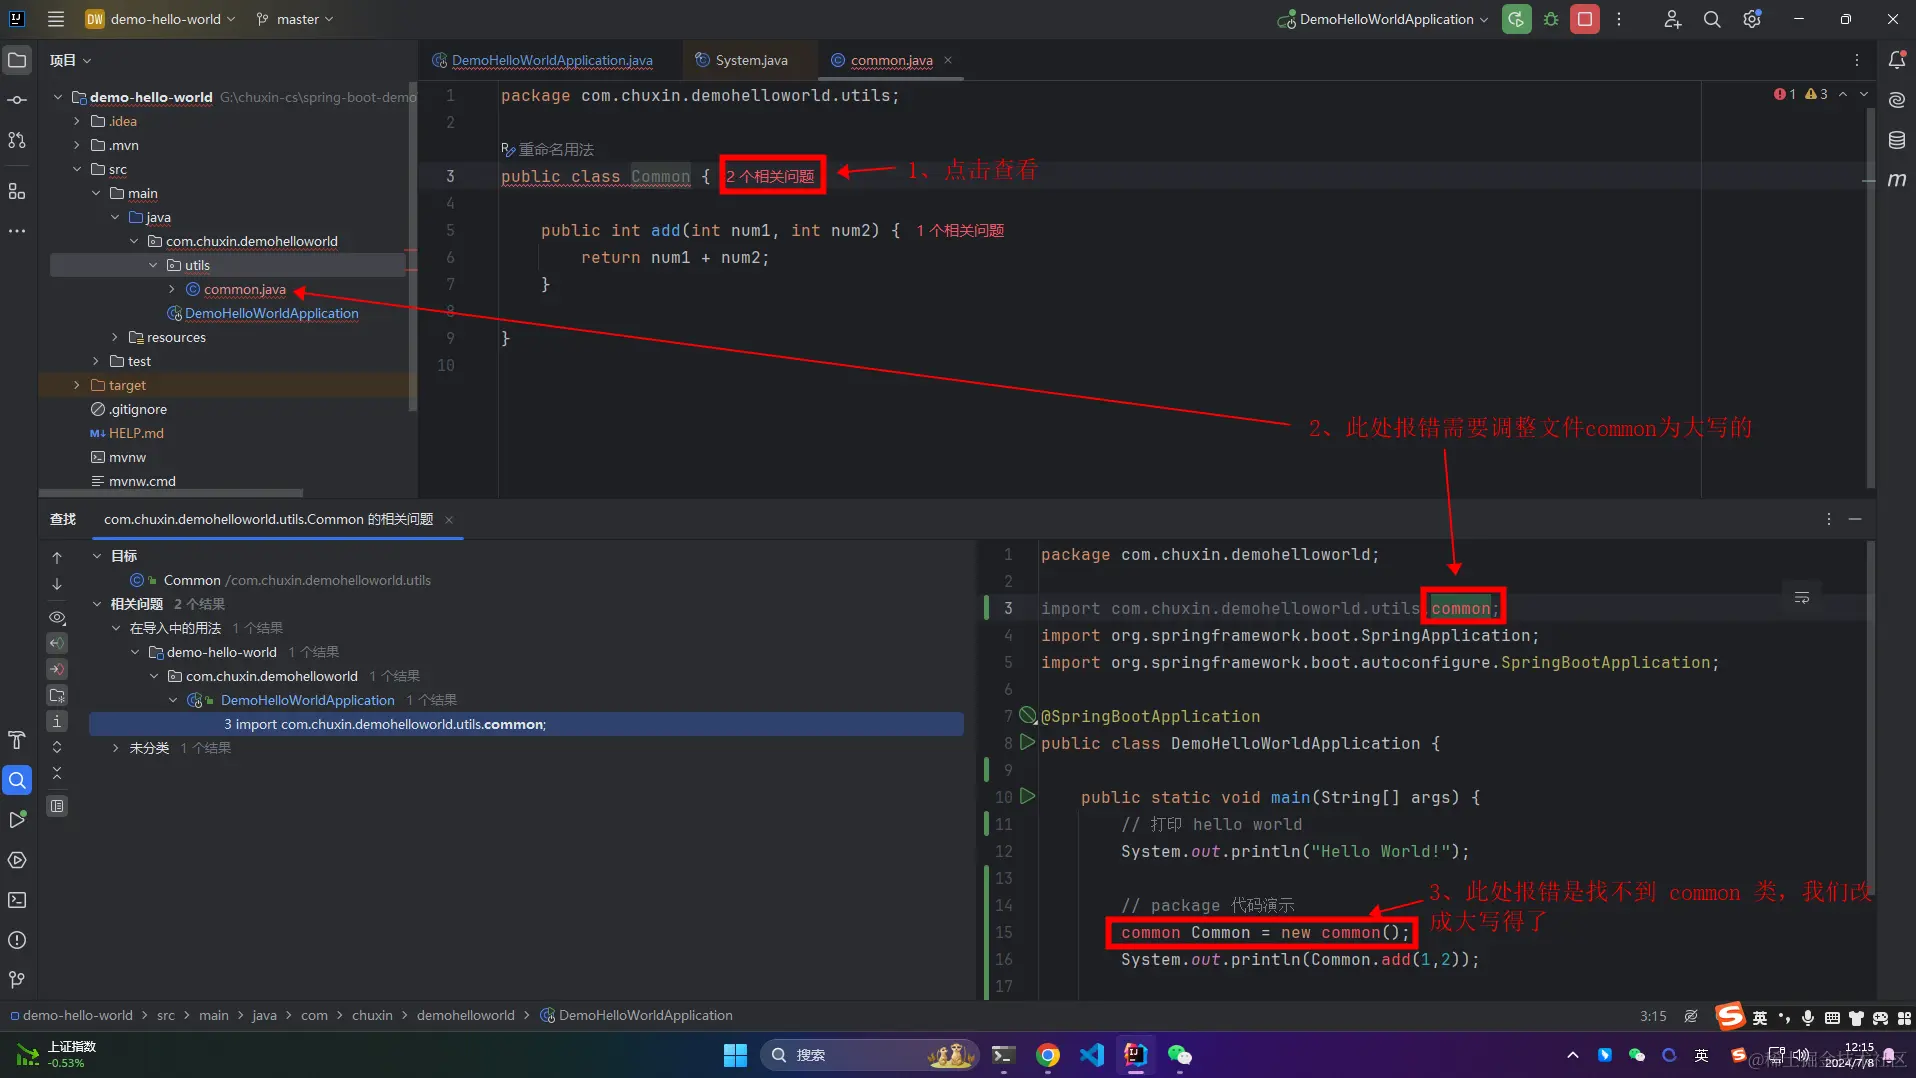Open the error count indicator in editor
Screen dimensions: 1916x1078
click(x=1785, y=94)
